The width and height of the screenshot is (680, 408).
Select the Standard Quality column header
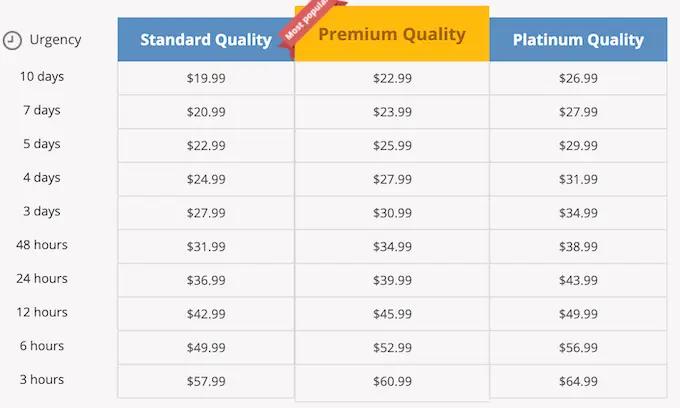point(206,39)
